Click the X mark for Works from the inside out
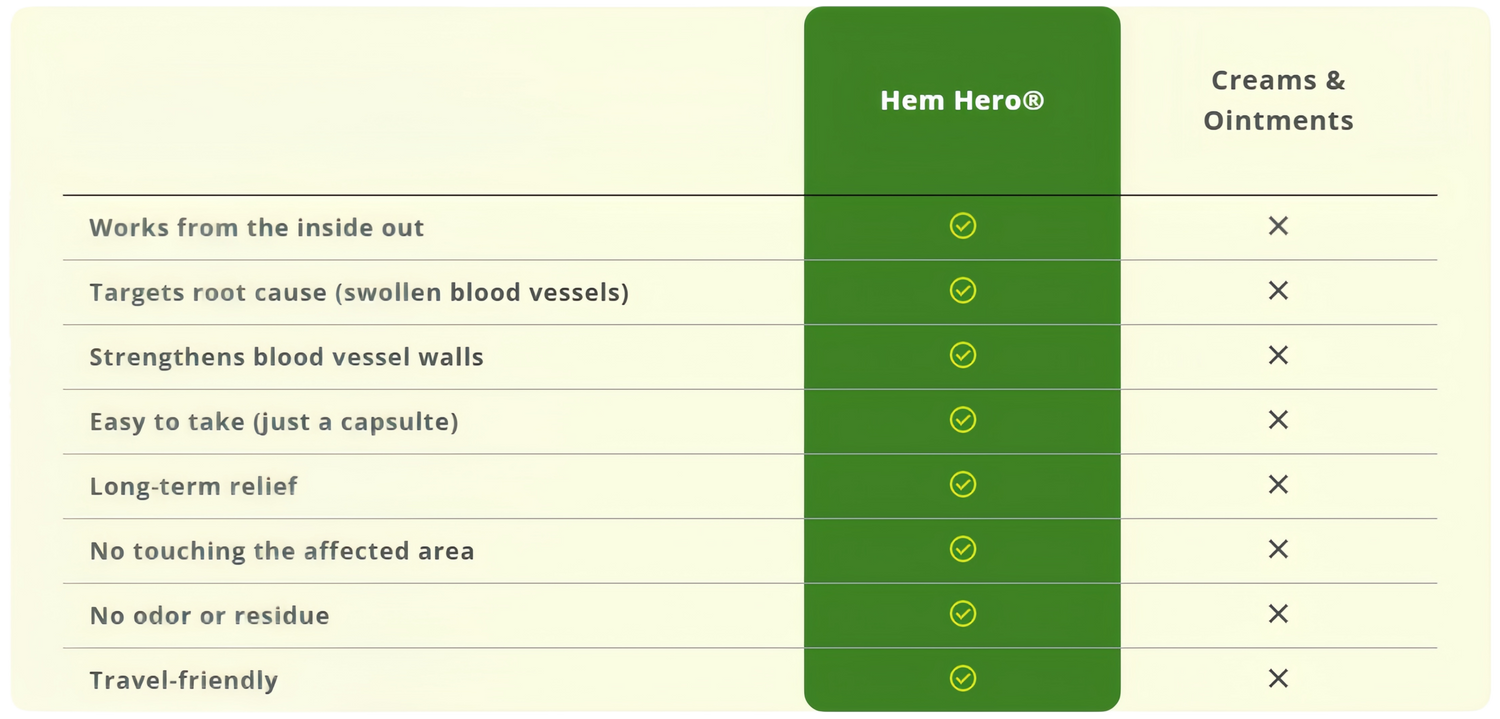 [1277, 226]
